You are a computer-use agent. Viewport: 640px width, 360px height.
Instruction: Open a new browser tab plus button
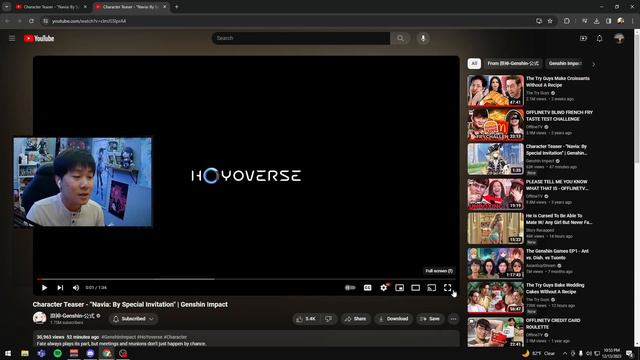pos(176,7)
